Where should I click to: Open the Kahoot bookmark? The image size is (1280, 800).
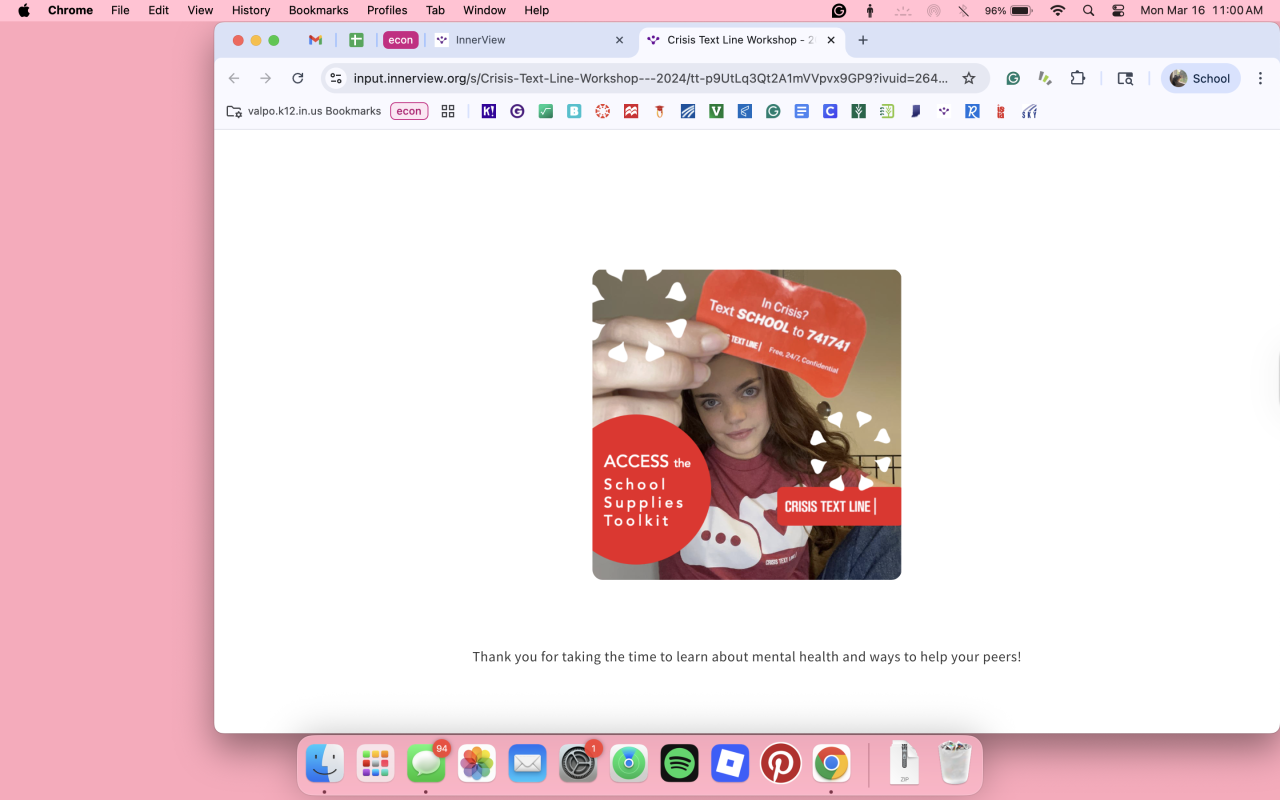click(489, 111)
